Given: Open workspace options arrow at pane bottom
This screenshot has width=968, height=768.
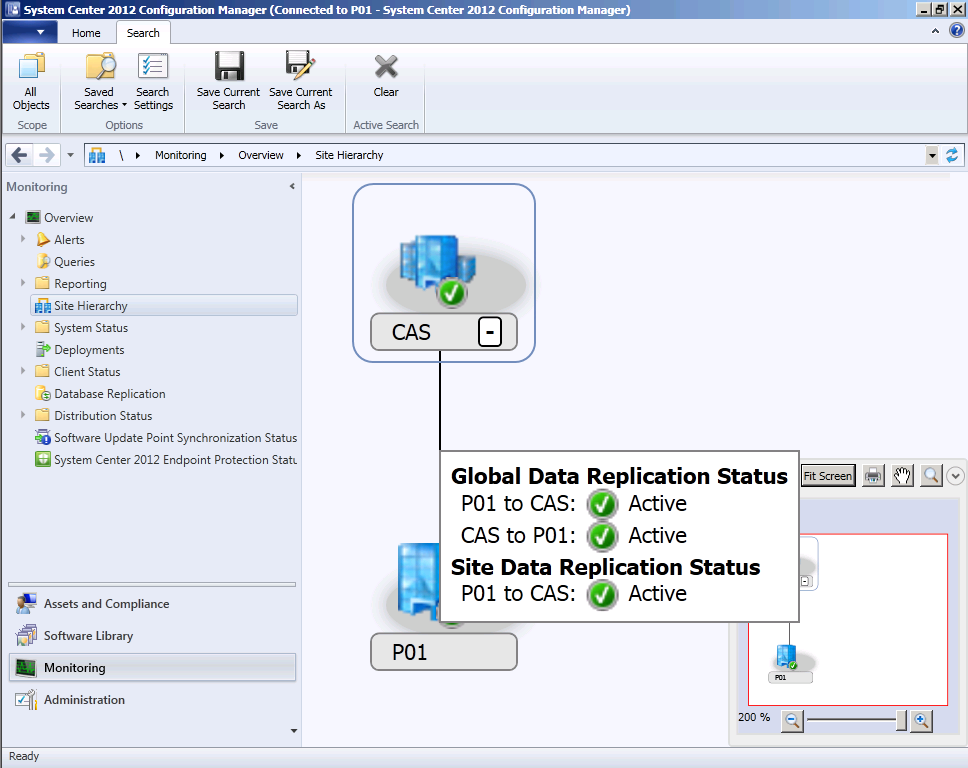Looking at the screenshot, I should pyautogui.click(x=294, y=731).
